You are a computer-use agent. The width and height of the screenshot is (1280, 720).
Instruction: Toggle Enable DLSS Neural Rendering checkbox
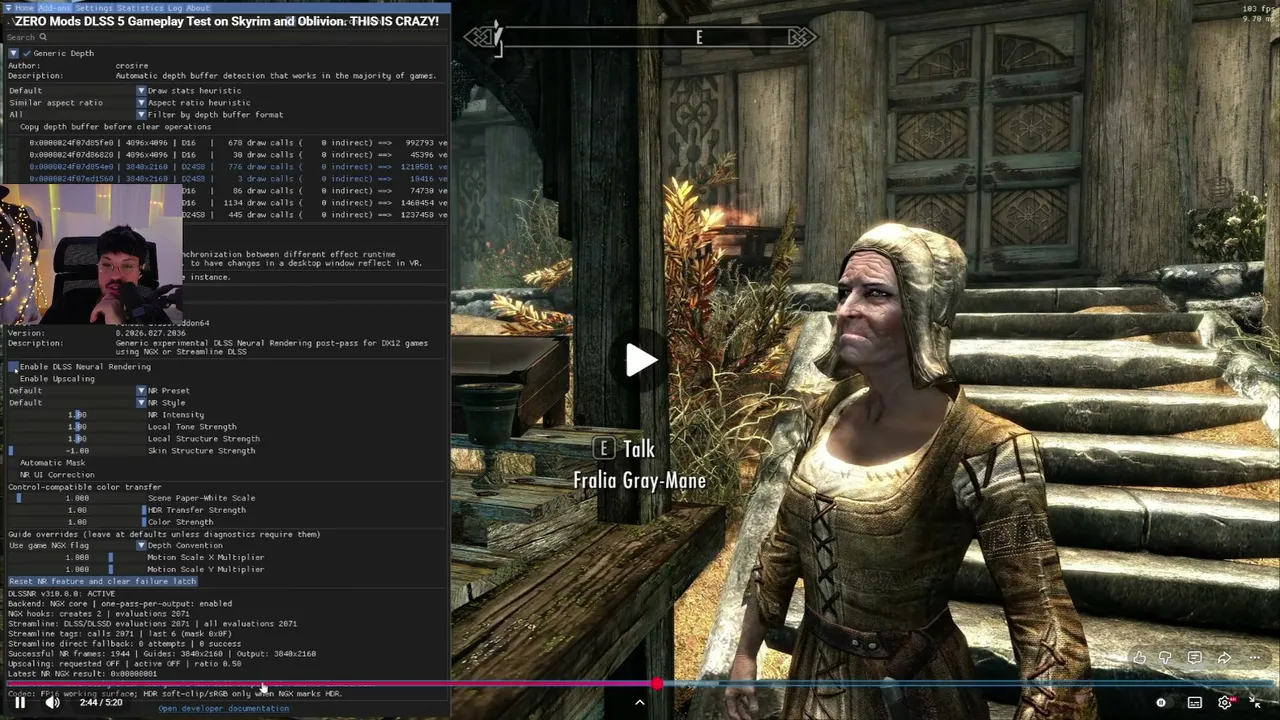pos(13,367)
